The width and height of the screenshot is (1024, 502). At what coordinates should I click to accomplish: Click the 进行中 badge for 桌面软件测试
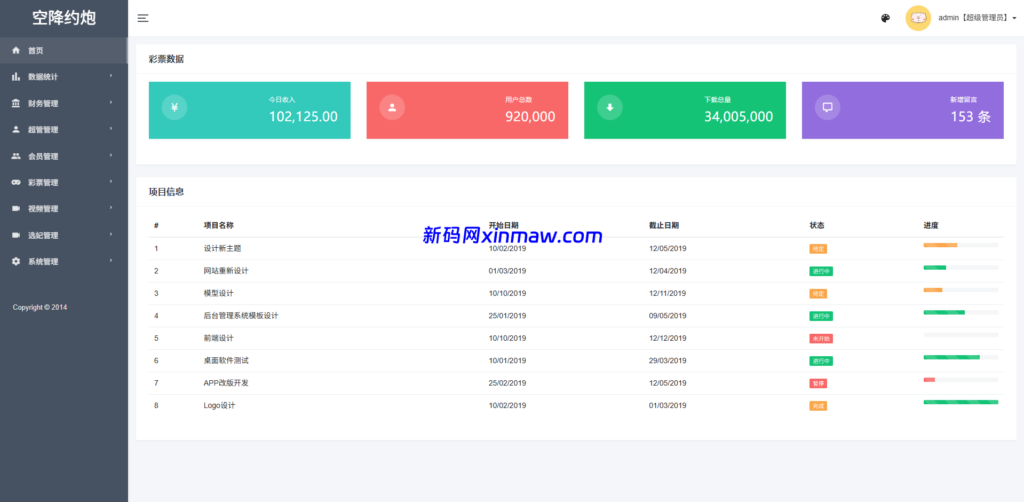coord(821,361)
